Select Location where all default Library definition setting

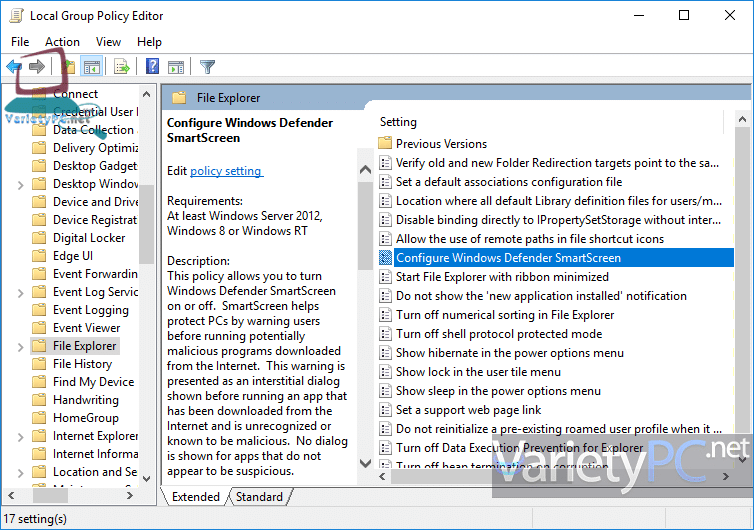[x=559, y=201]
